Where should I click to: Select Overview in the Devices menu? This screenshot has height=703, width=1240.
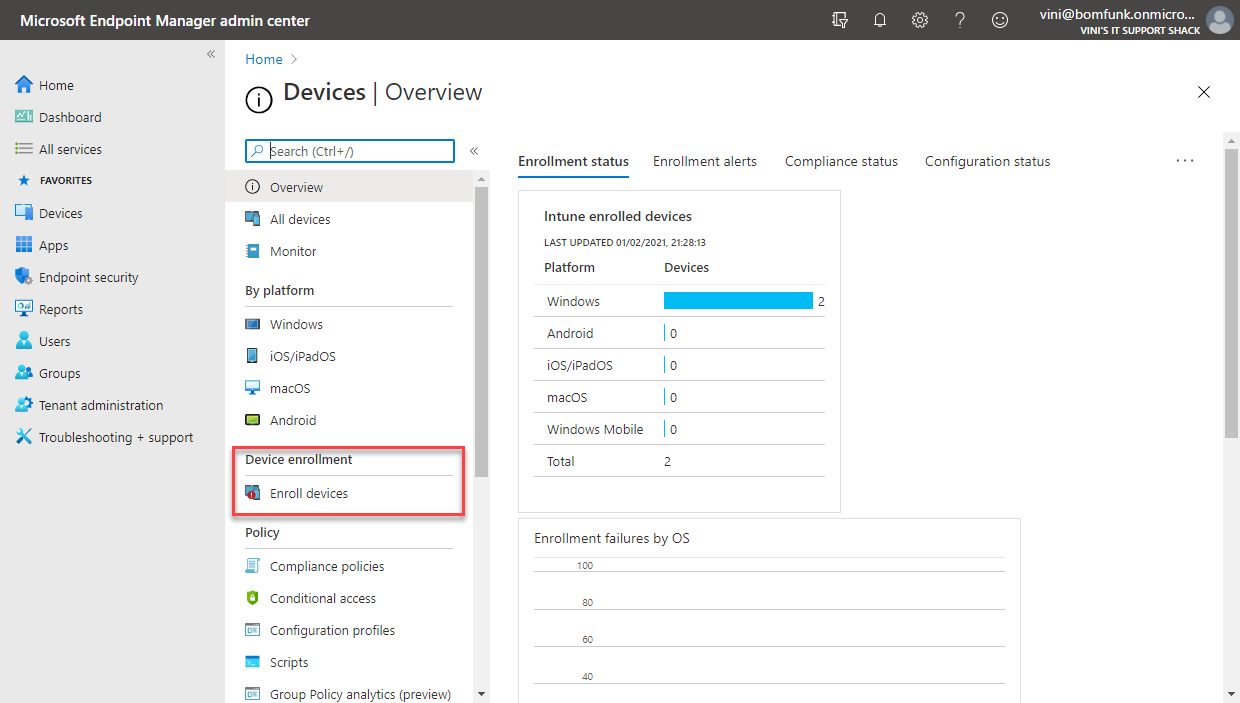click(349, 187)
